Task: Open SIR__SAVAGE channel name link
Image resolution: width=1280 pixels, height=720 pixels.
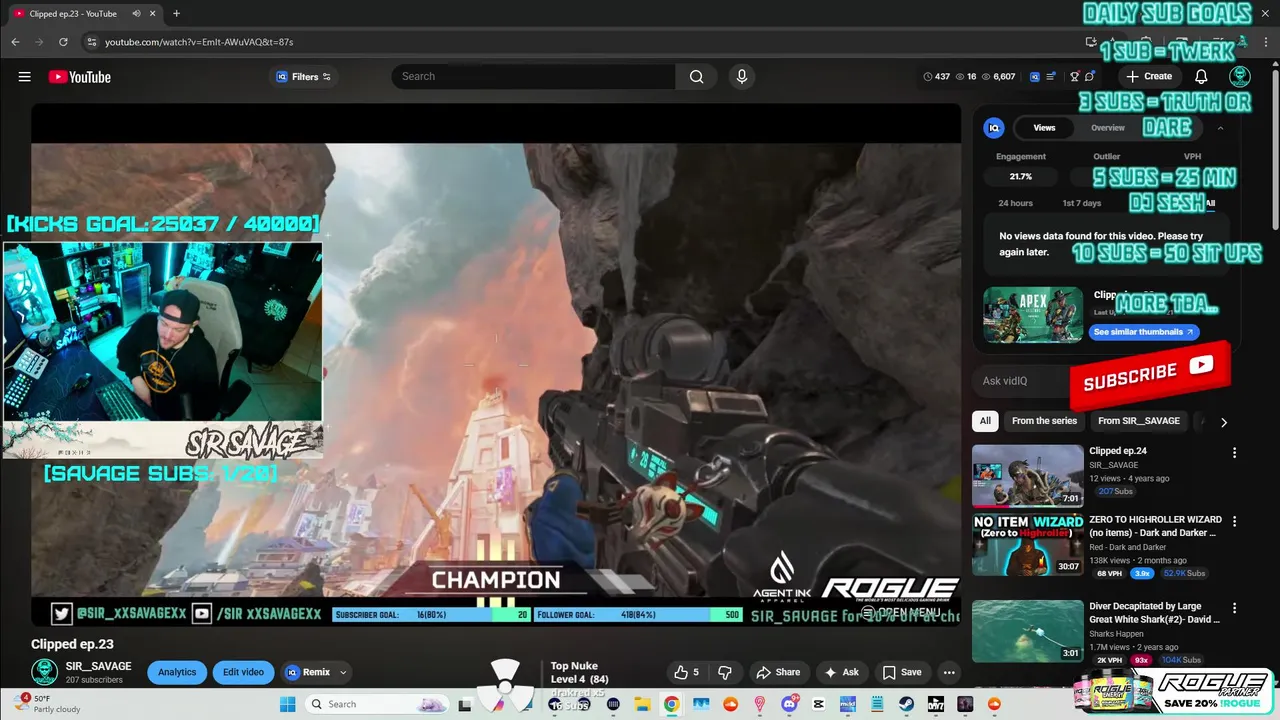Action: point(98,666)
